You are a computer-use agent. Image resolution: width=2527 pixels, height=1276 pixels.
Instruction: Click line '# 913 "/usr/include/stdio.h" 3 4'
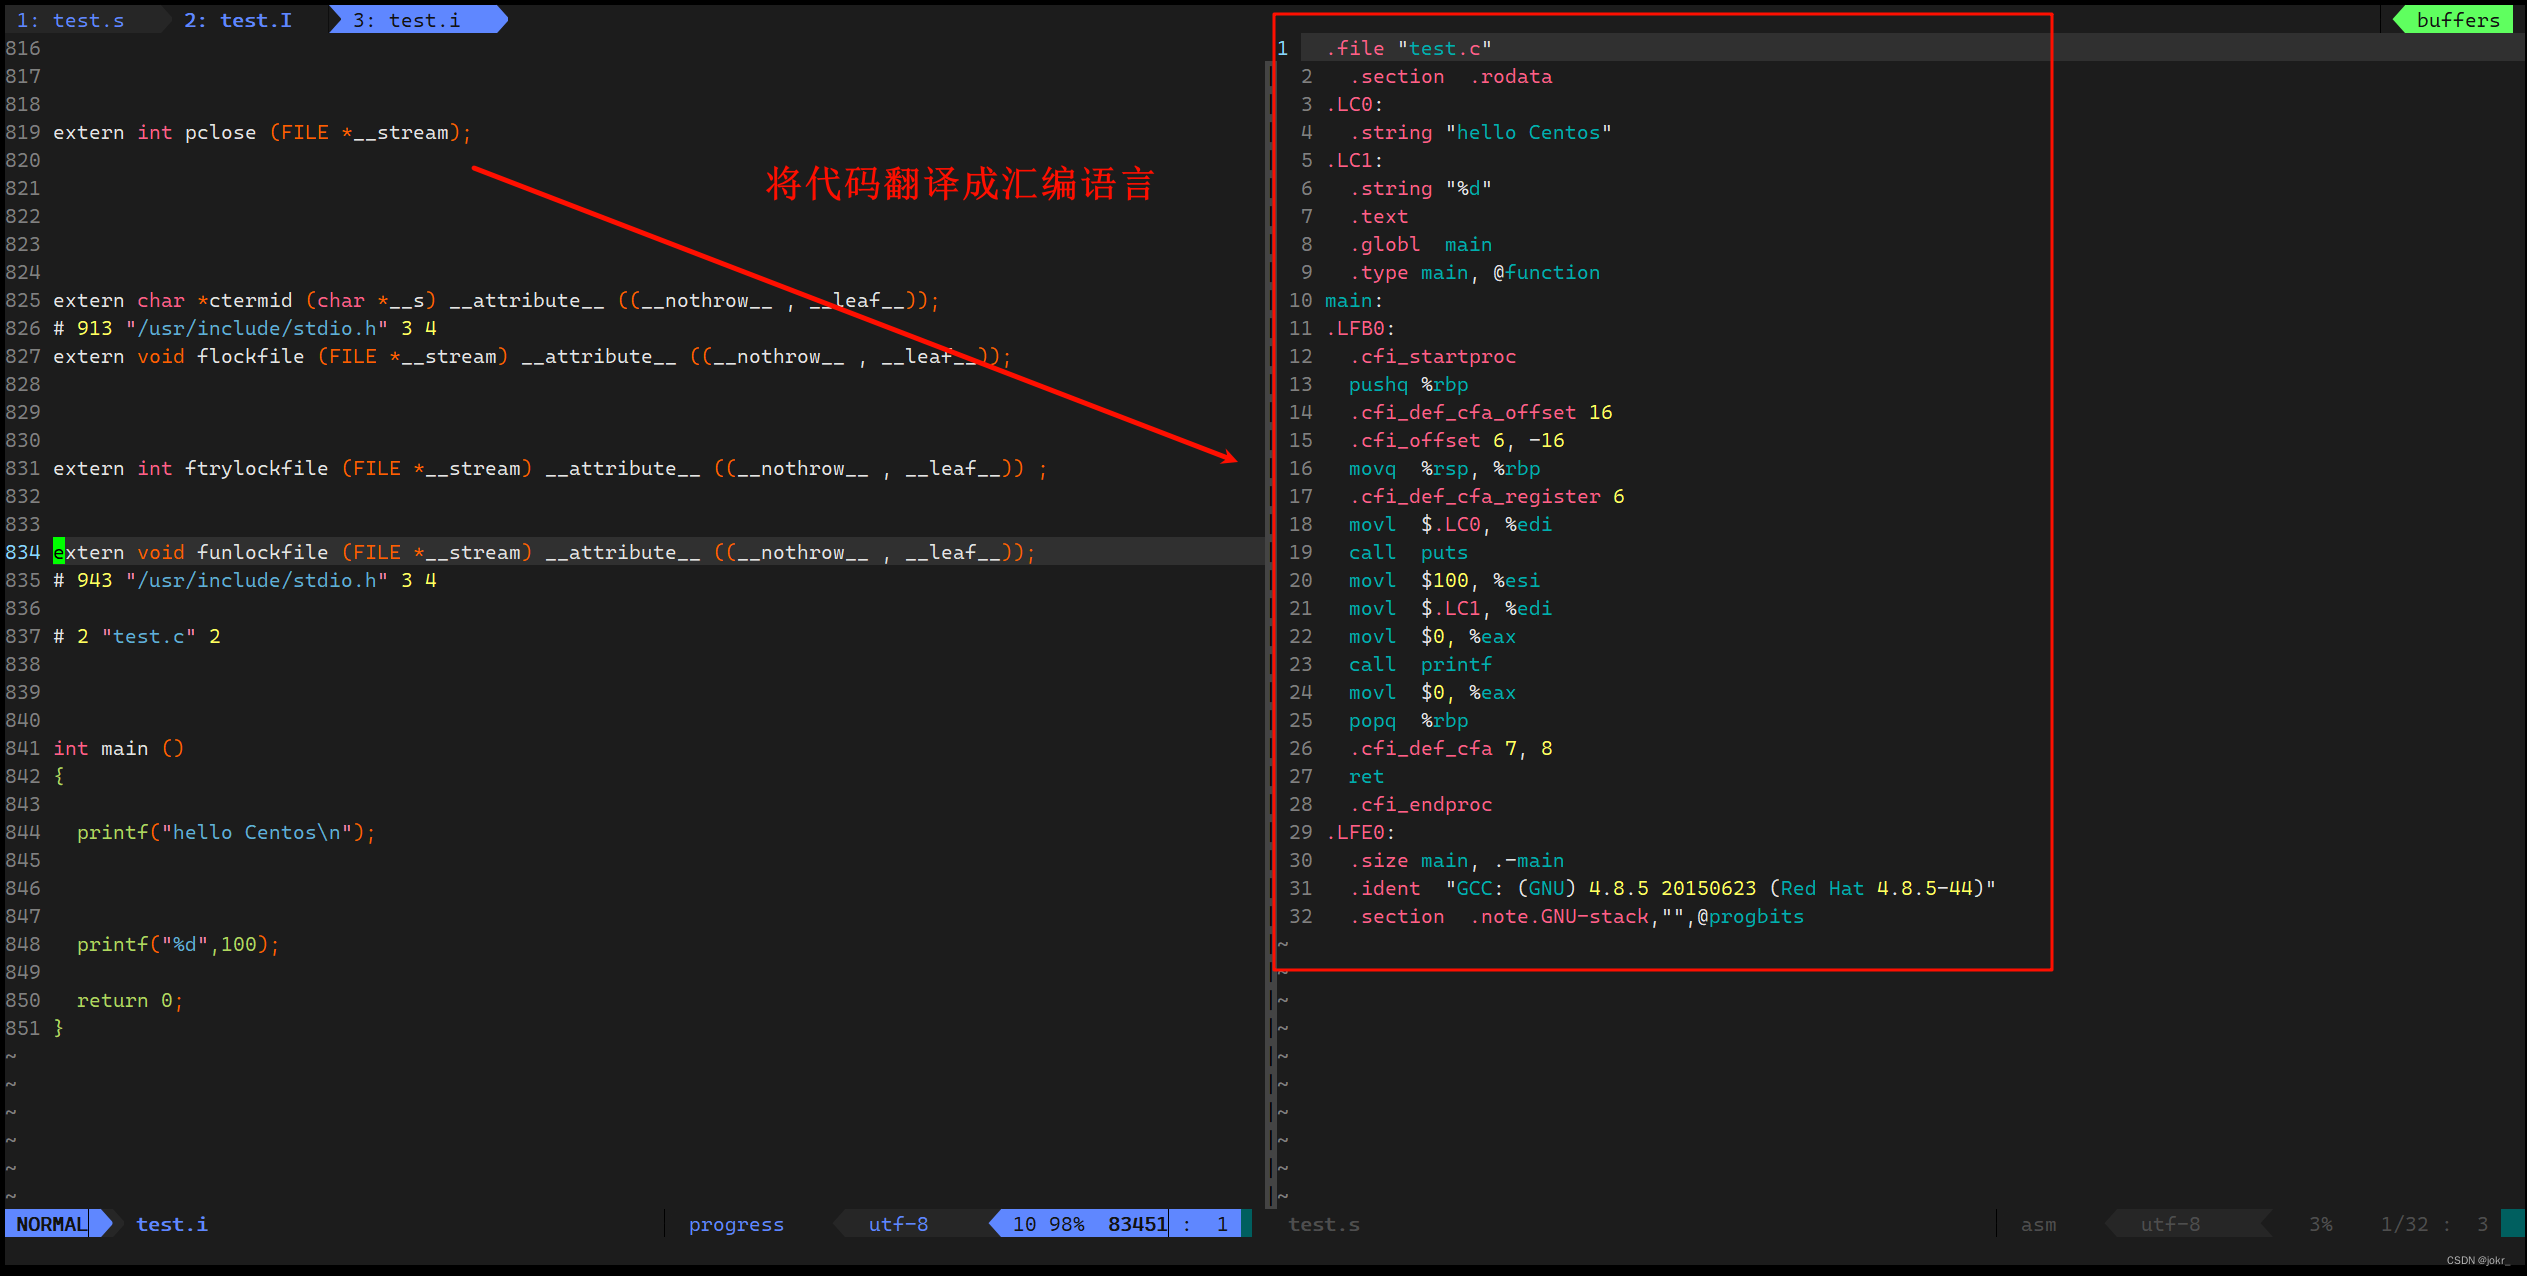coord(245,329)
